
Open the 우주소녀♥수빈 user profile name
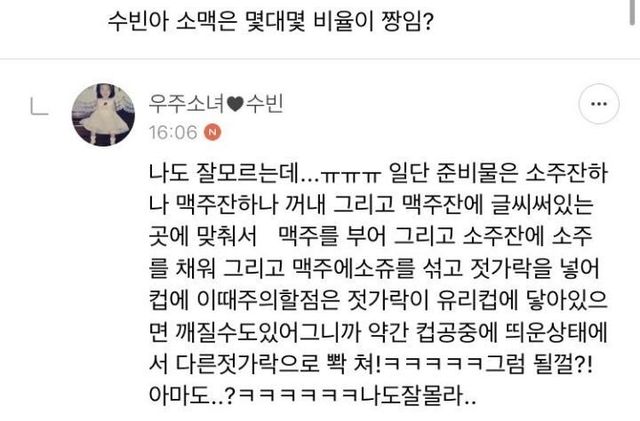pyautogui.click(x=216, y=104)
